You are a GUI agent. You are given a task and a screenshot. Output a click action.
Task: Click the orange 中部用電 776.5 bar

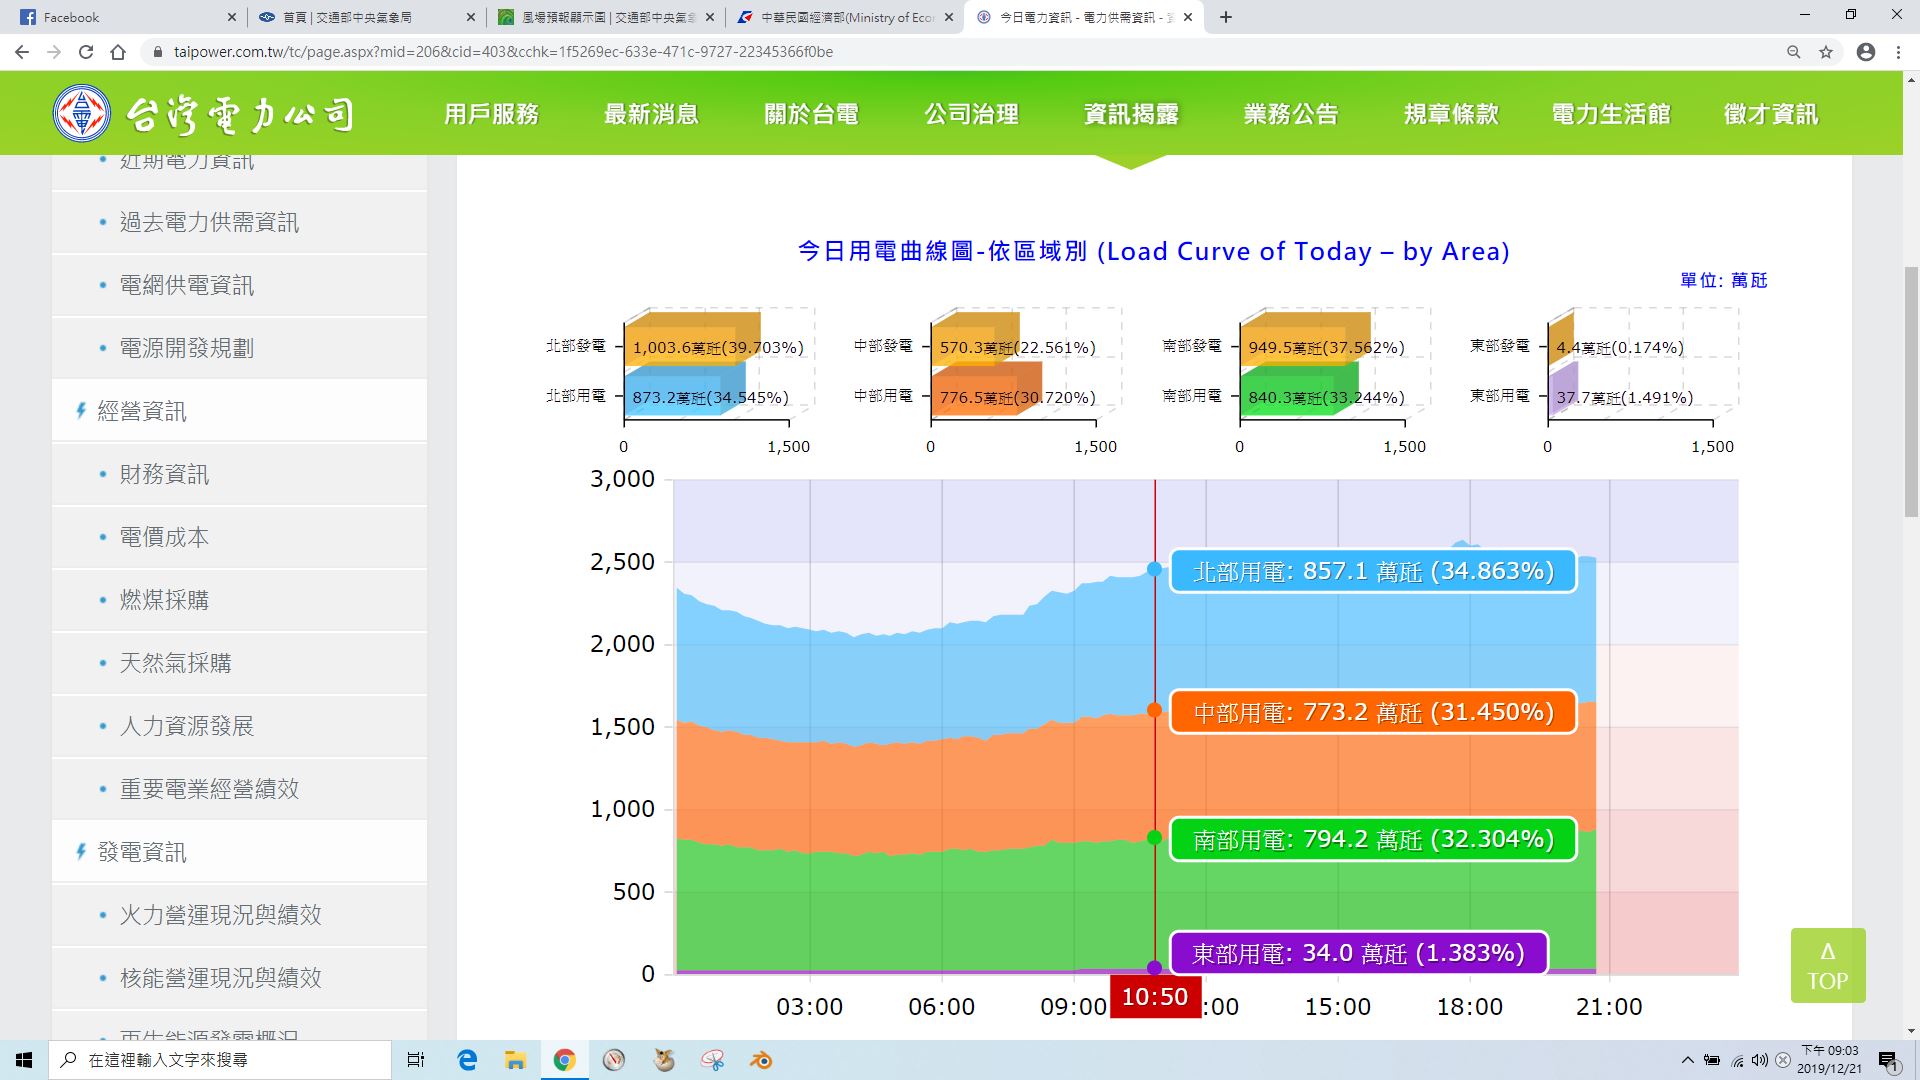click(986, 388)
